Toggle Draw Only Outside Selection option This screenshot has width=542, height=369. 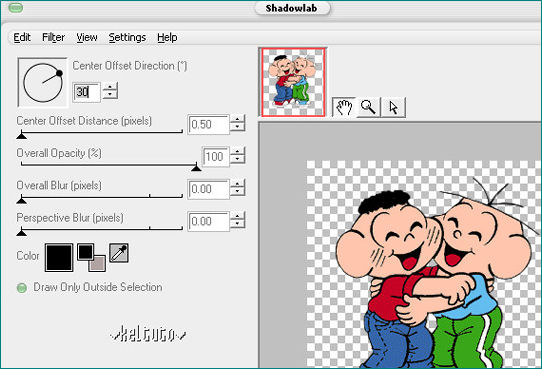point(22,287)
